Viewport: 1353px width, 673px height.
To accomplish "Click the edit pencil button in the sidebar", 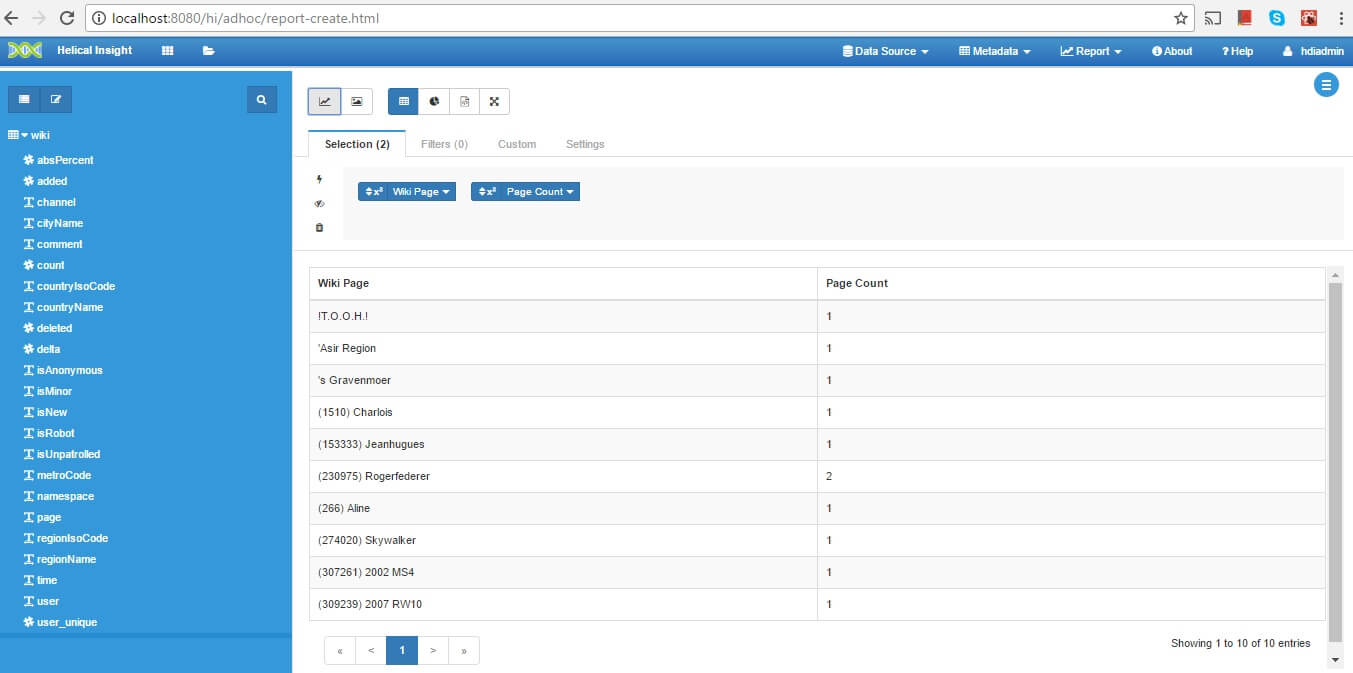I will click(56, 99).
